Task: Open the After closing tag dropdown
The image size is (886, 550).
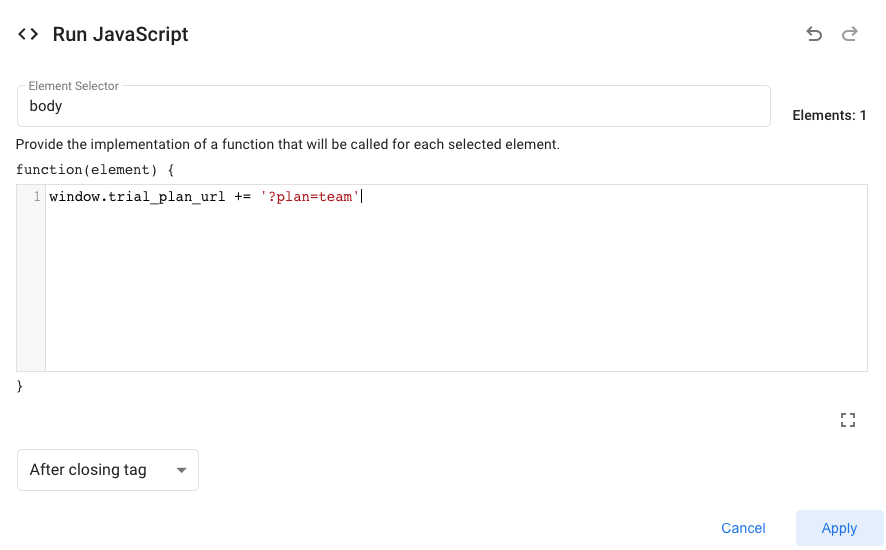Action: point(108,470)
